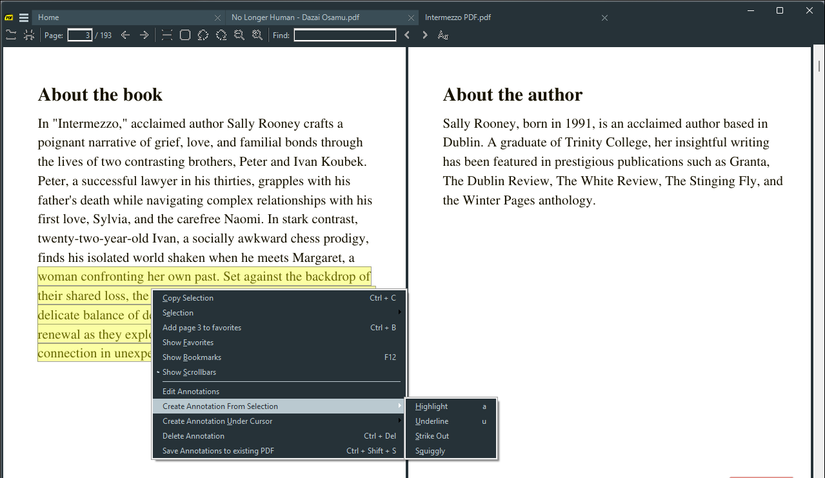Screen dimensions: 825x478
Task: Choose Add page 3 to favorites
Action: pos(279,327)
